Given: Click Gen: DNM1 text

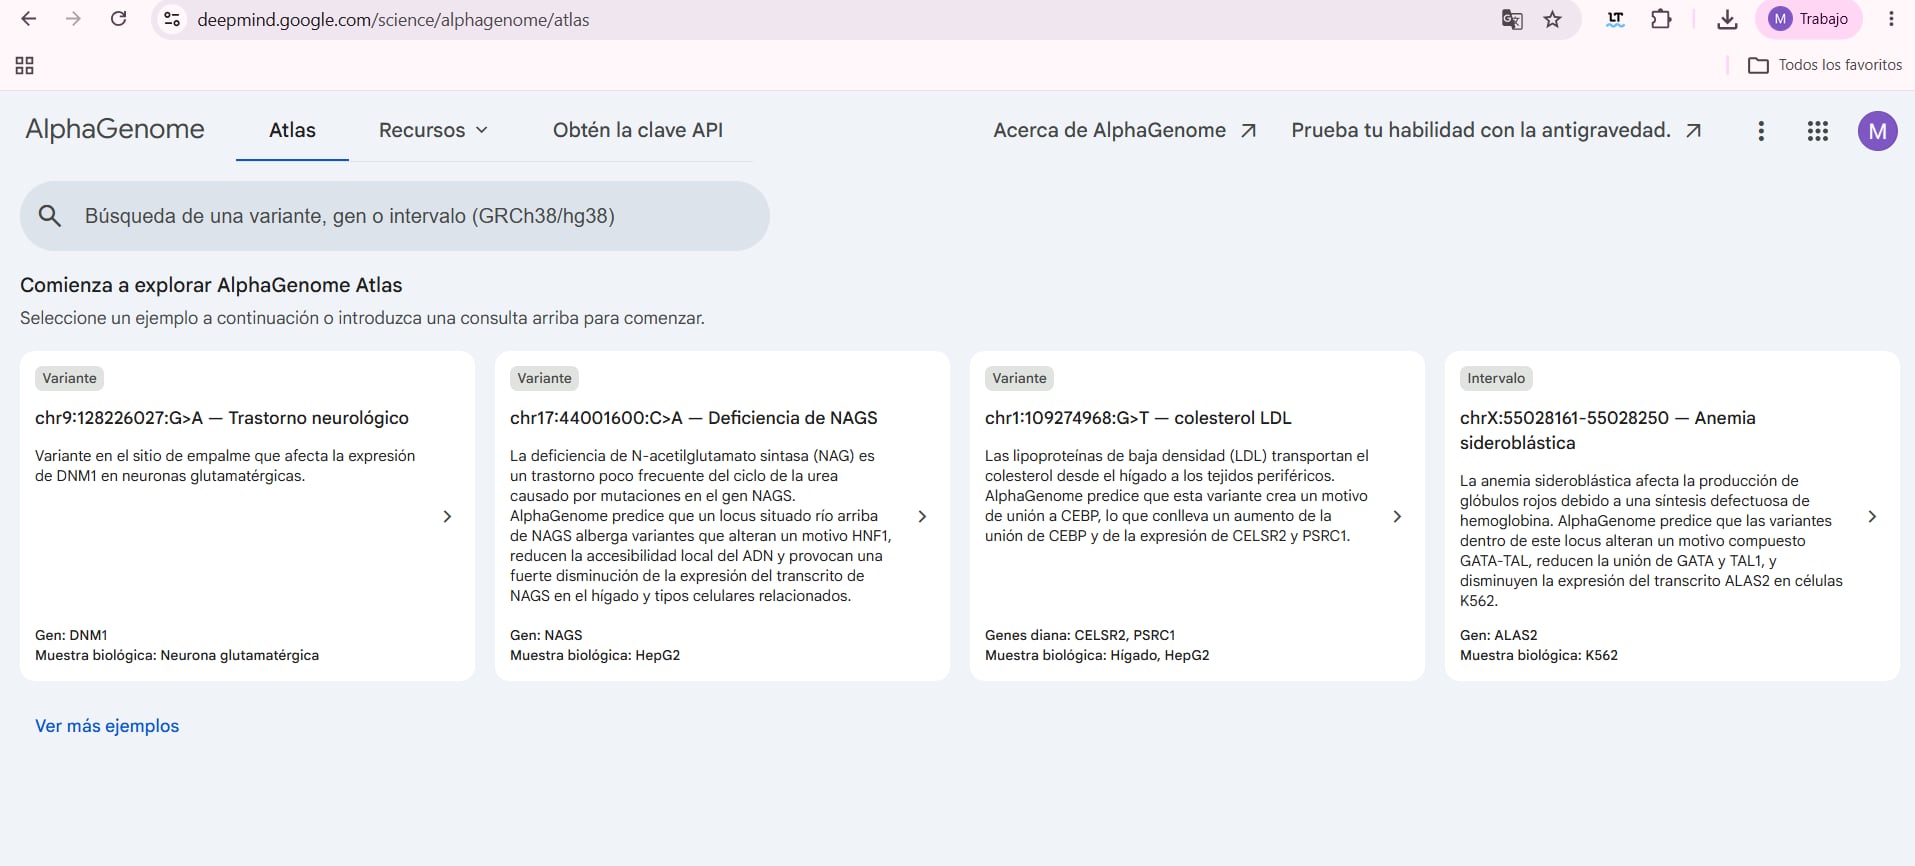Looking at the screenshot, I should tap(71, 635).
